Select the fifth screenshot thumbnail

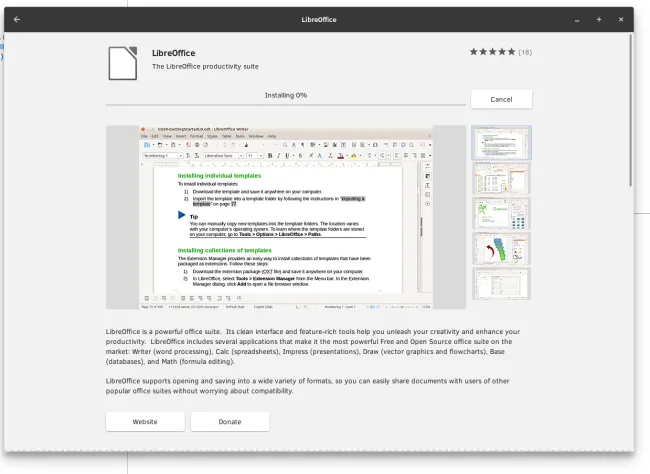coord(501,283)
